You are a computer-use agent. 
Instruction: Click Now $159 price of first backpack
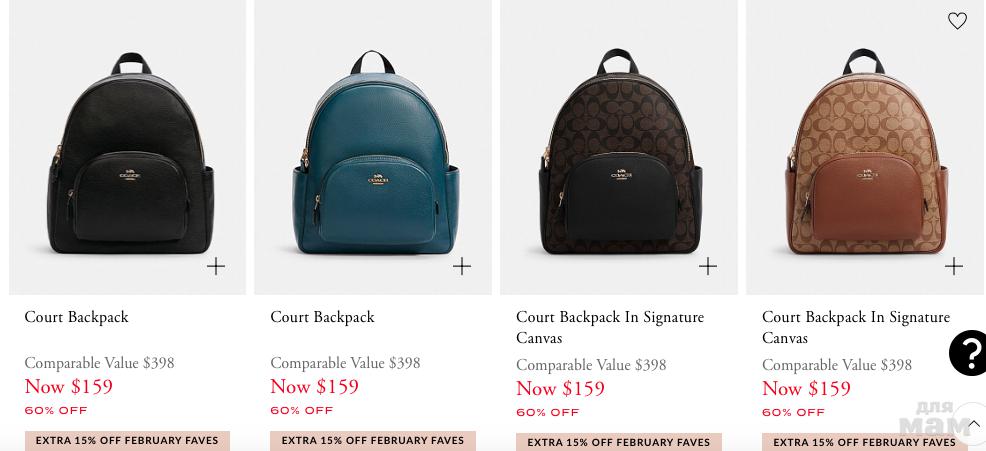(x=69, y=386)
